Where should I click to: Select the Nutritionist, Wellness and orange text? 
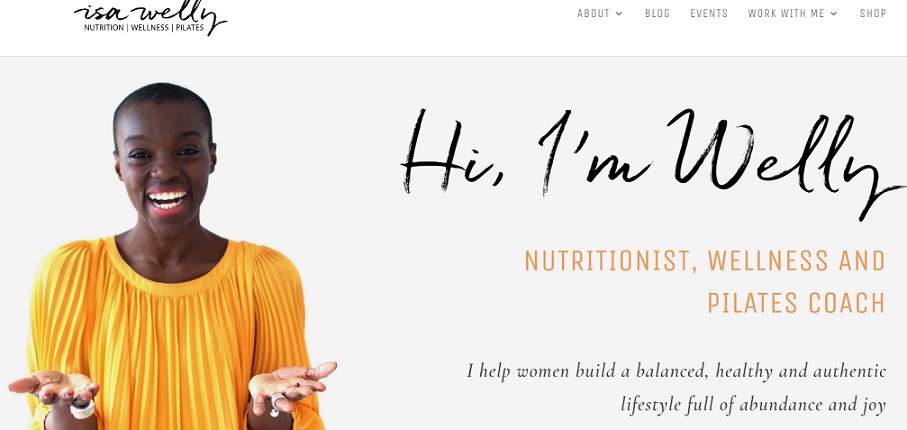705,260
